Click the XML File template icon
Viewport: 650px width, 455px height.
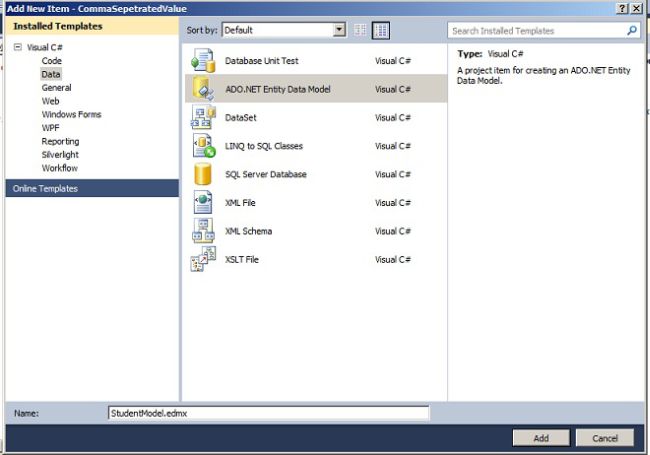pos(203,202)
